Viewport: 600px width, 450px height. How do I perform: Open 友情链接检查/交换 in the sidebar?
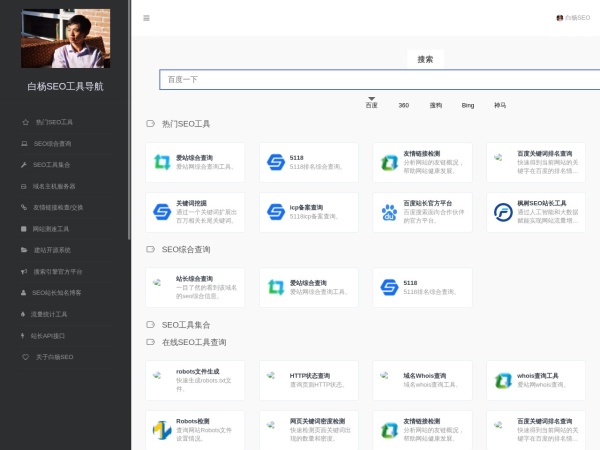click(x=58, y=207)
